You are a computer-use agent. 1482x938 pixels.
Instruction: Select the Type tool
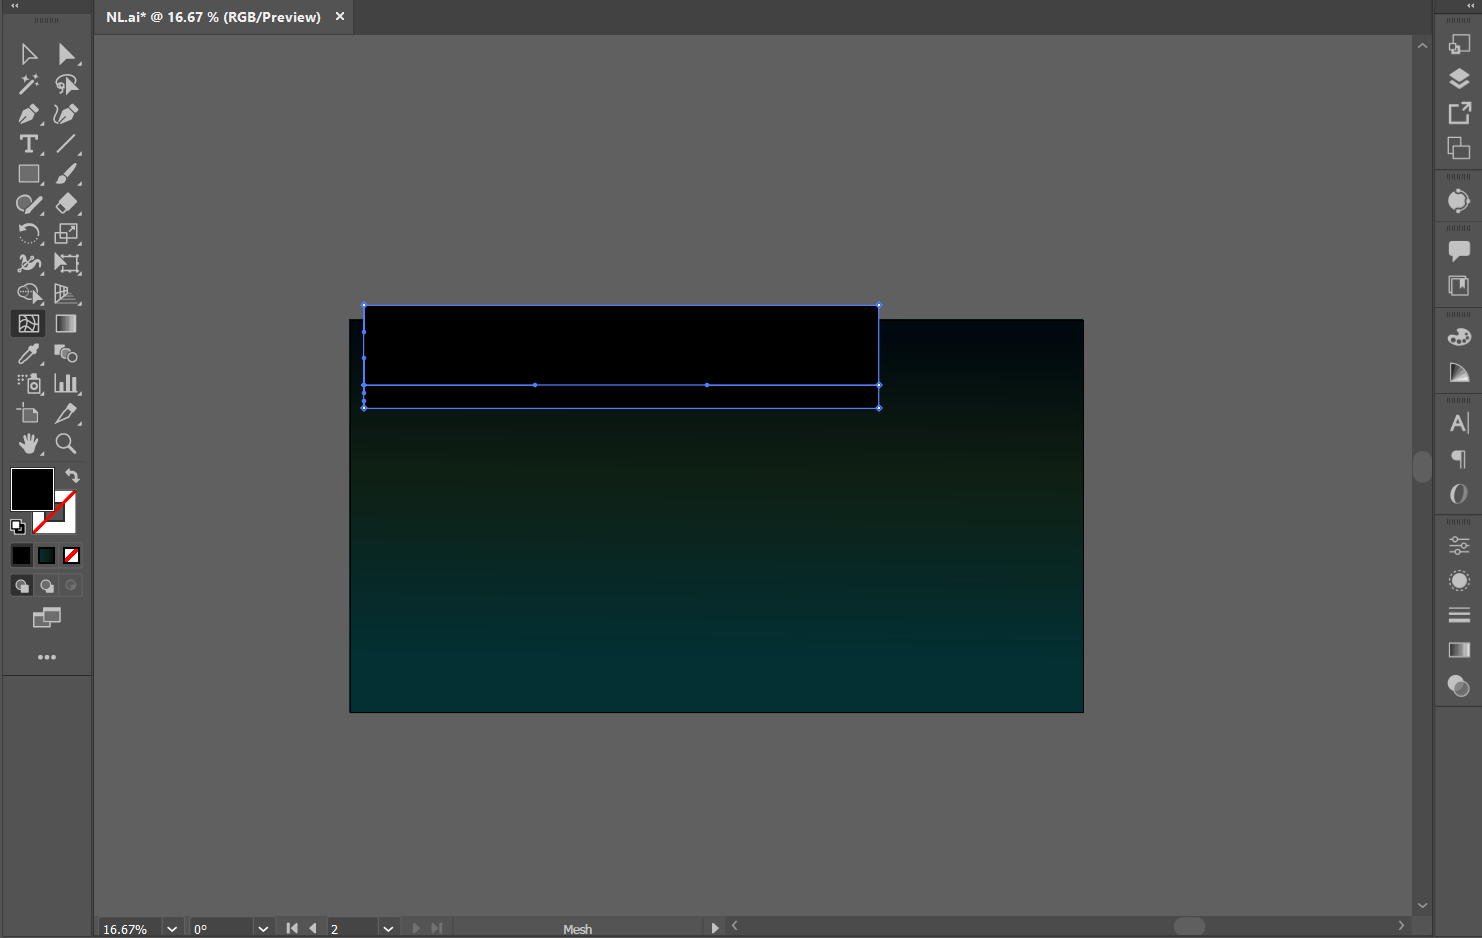pyautogui.click(x=29, y=144)
